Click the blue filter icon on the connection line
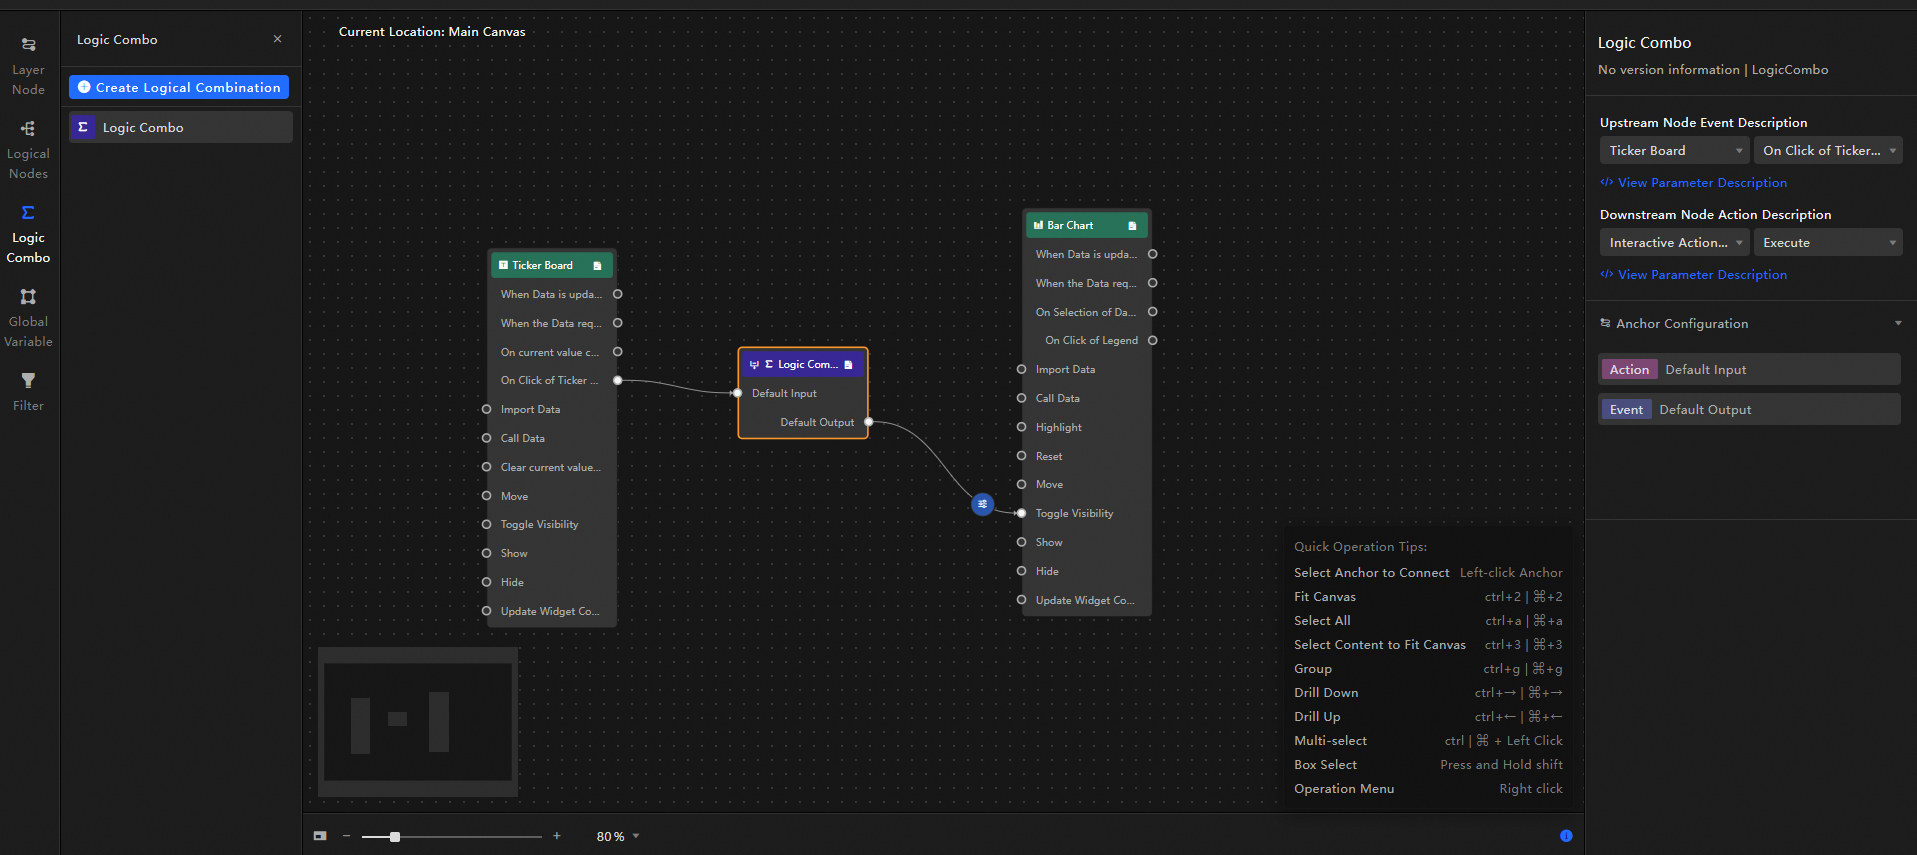 [x=983, y=504]
